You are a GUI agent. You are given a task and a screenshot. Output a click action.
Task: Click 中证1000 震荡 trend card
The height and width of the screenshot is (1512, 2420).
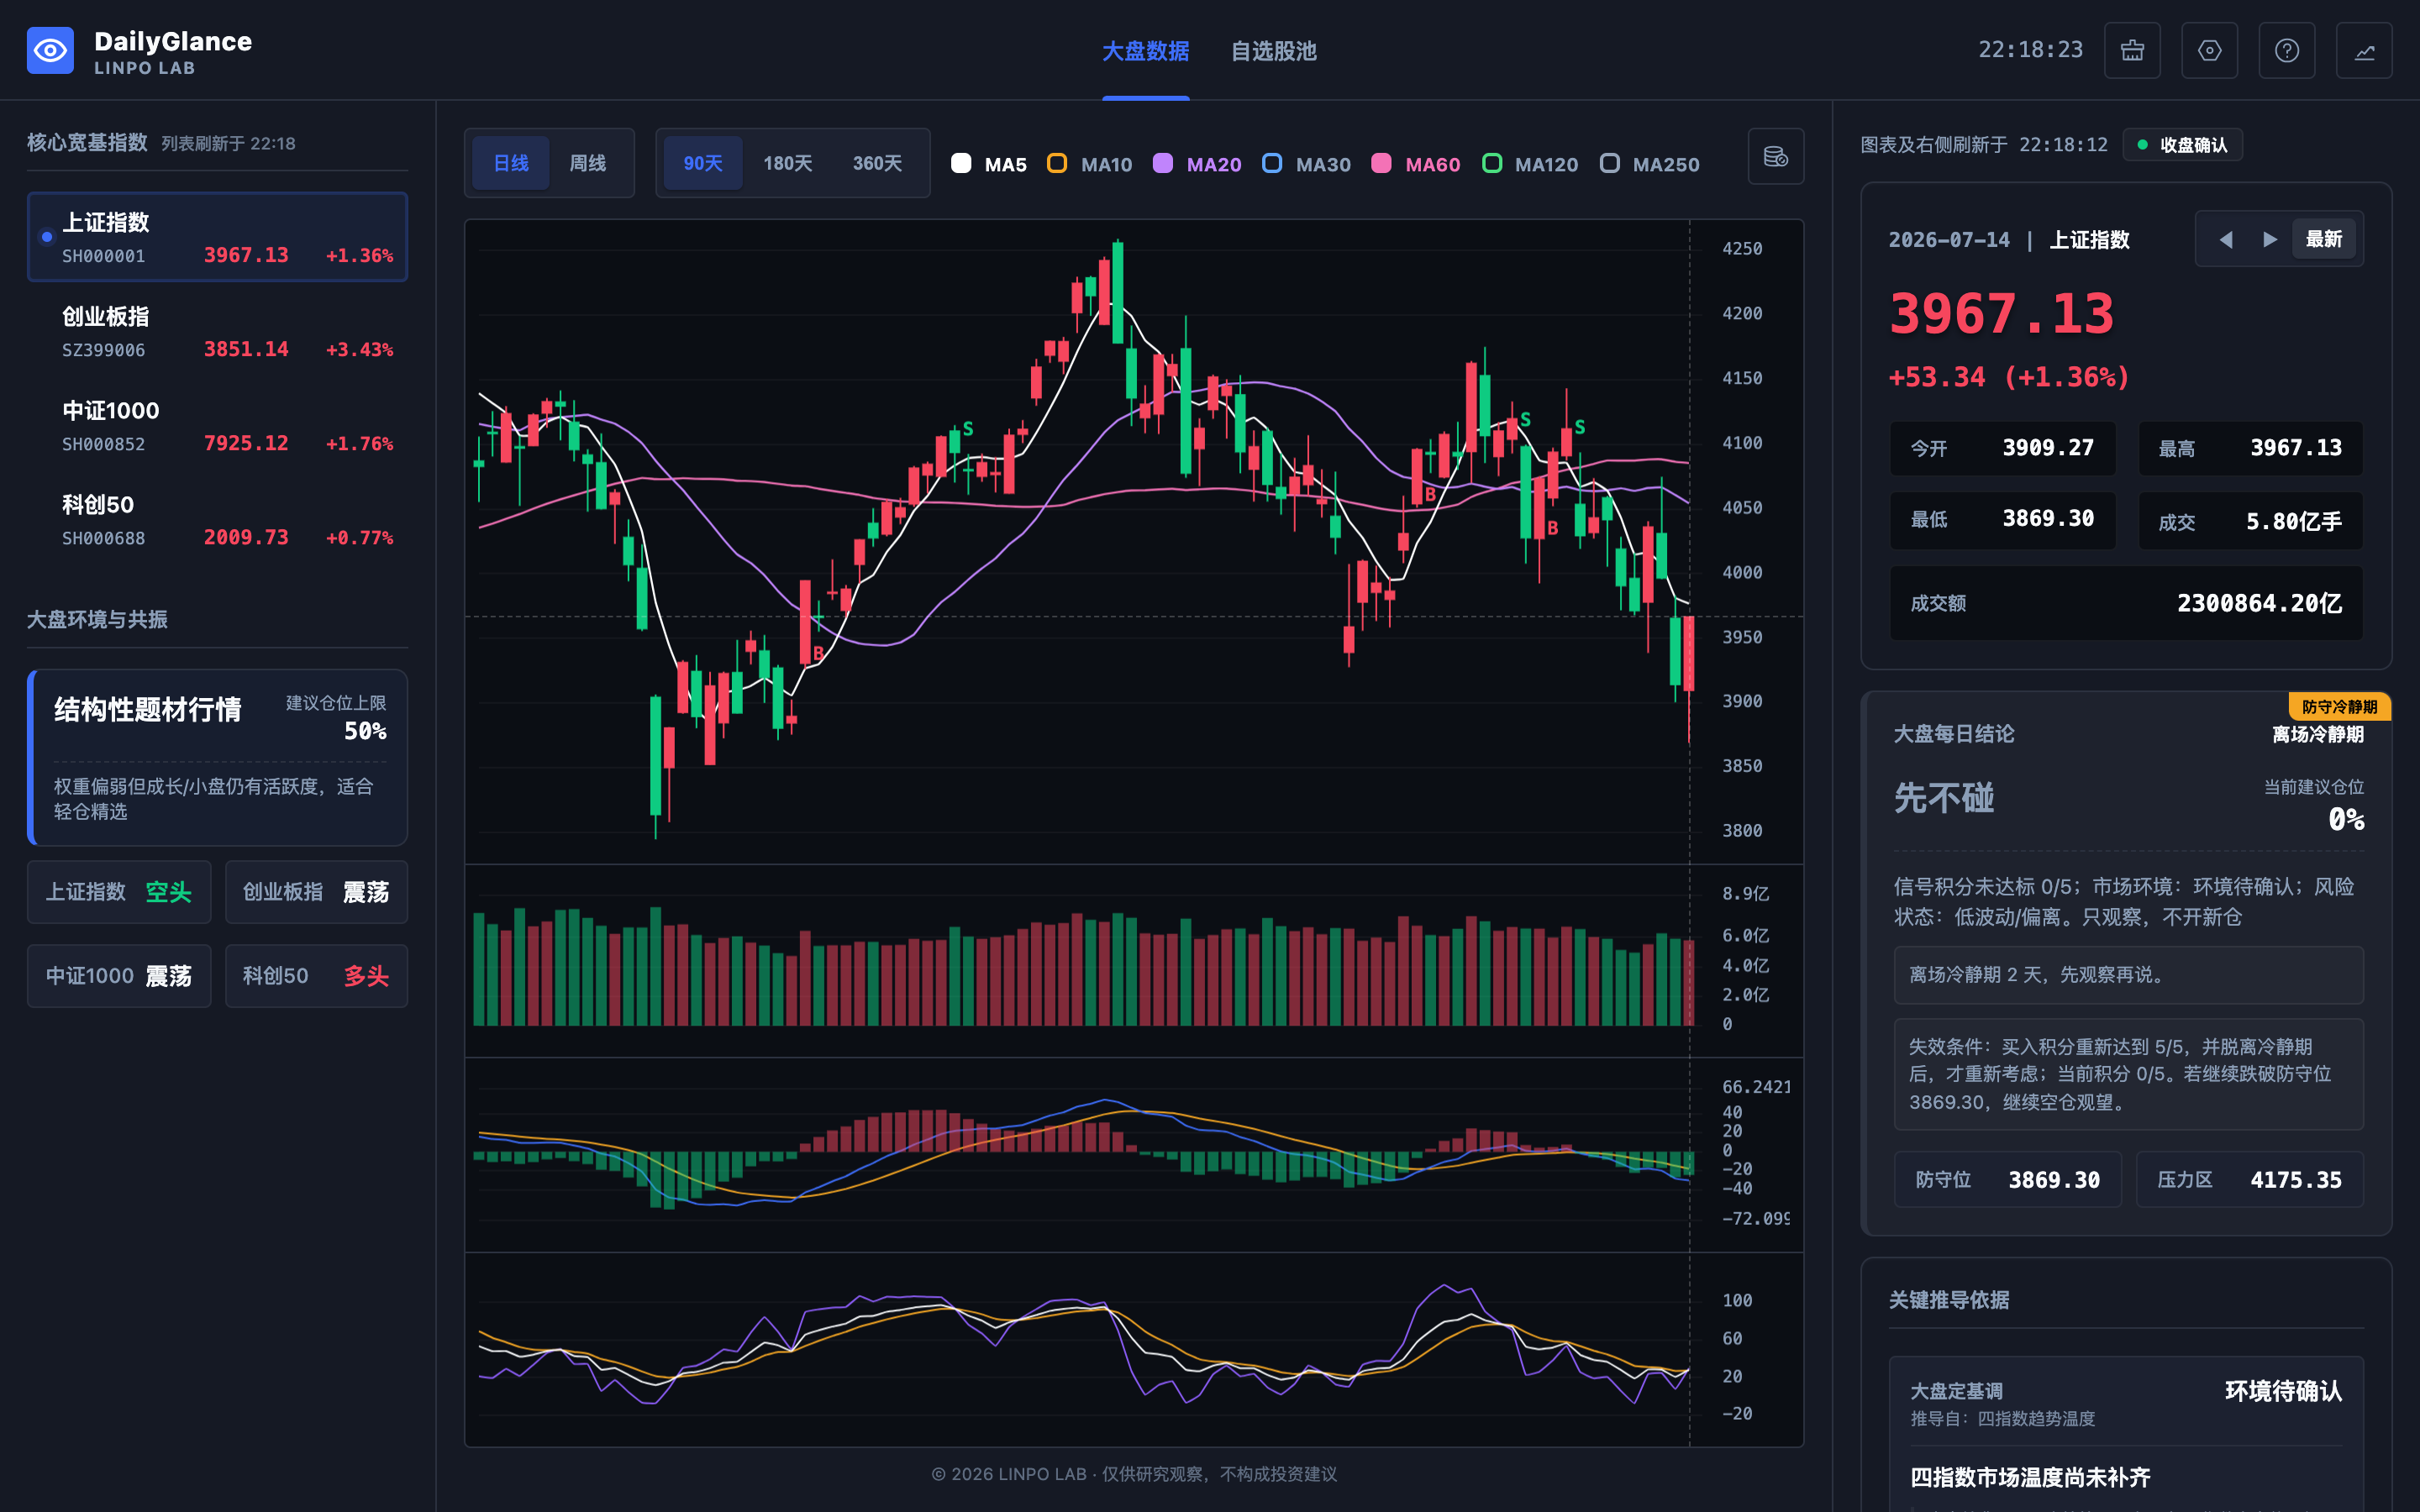click(119, 976)
